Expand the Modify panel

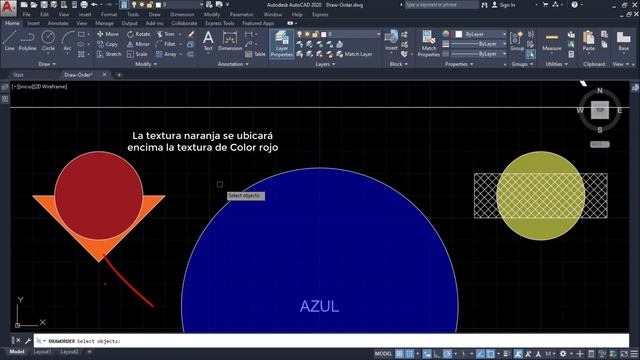tap(146, 64)
